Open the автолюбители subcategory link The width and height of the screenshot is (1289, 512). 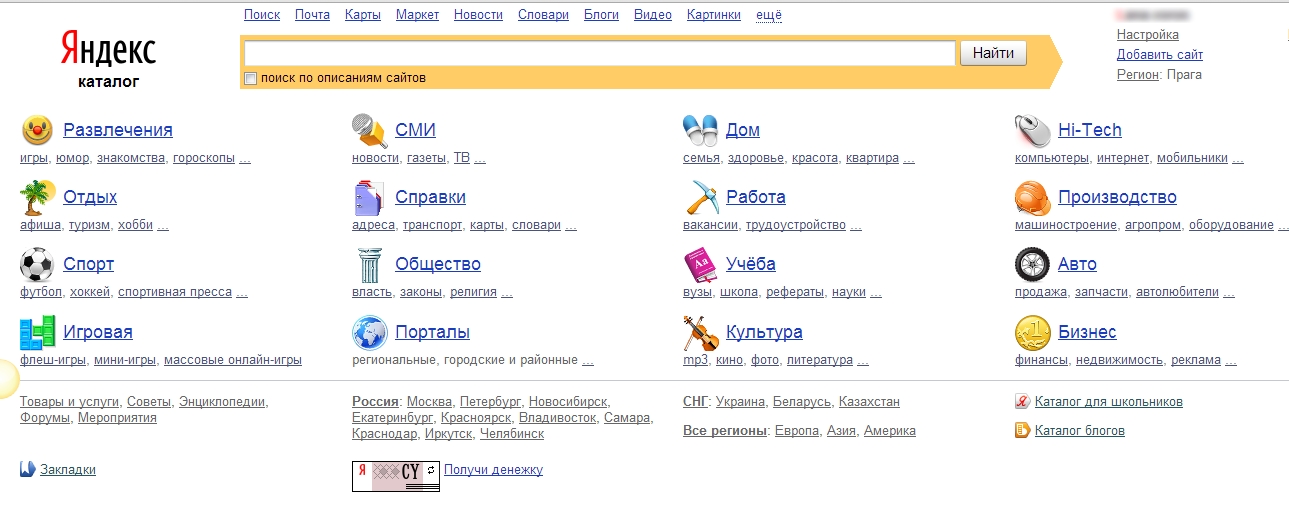(1176, 293)
